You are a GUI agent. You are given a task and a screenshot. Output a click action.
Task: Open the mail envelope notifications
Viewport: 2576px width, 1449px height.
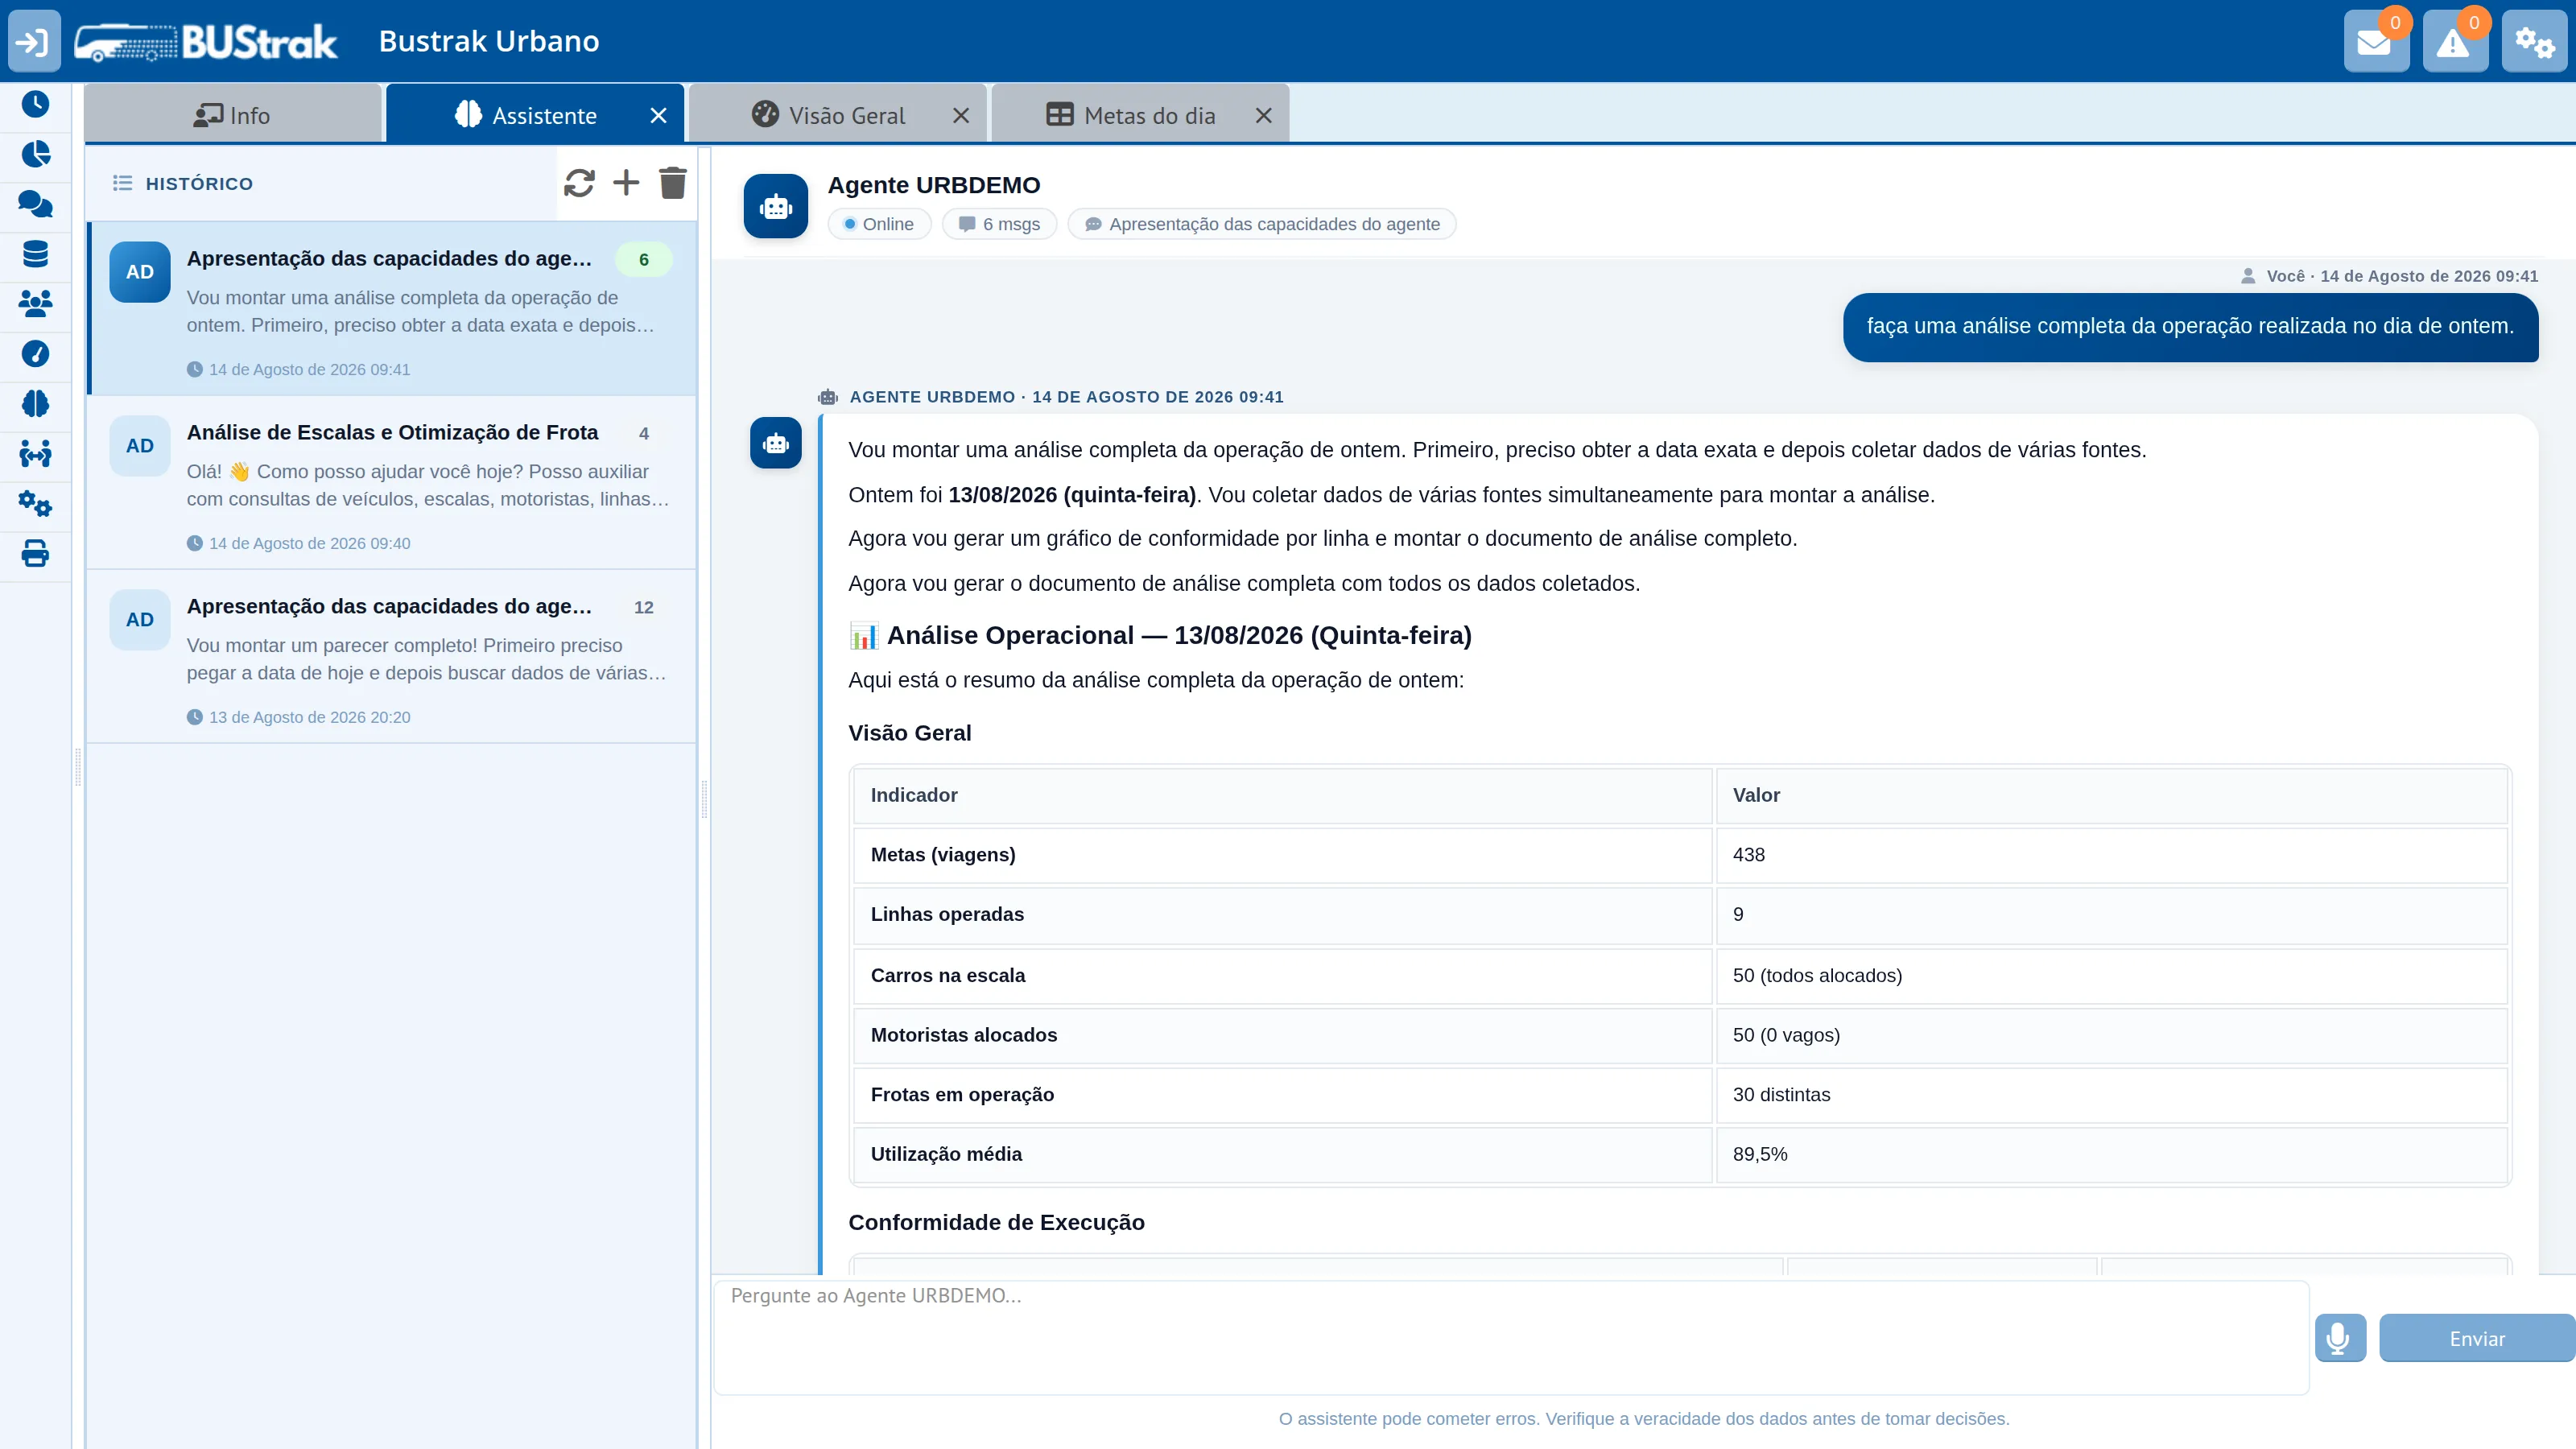click(2376, 42)
